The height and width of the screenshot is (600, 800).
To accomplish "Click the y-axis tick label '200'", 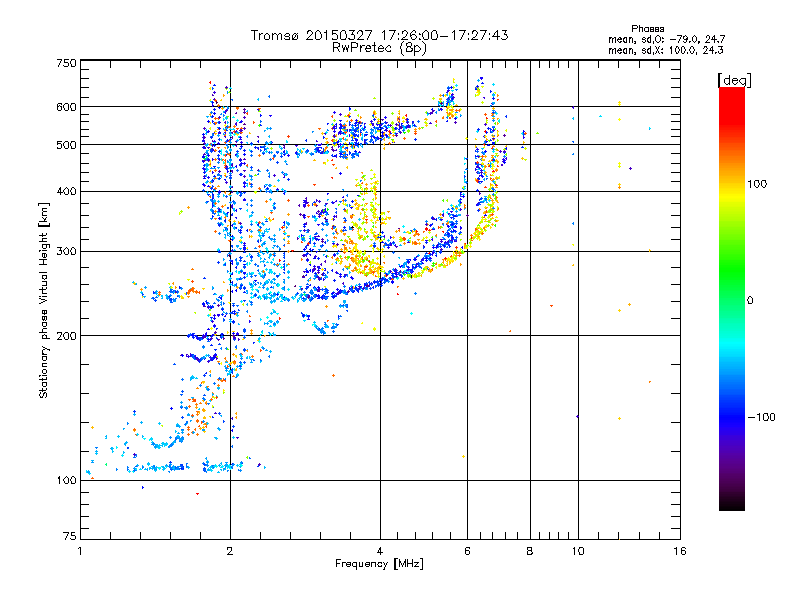I will coord(66,336).
